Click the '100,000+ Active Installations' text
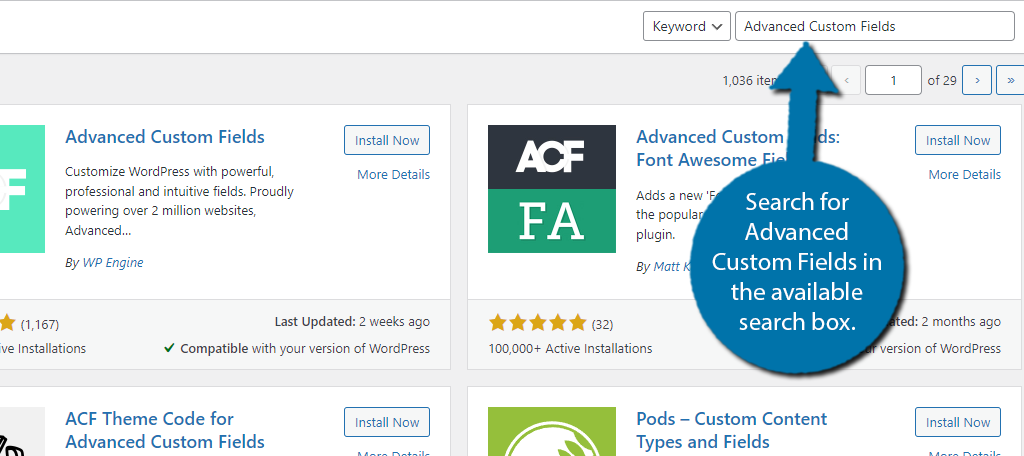This screenshot has width=1024, height=456. tap(570, 349)
